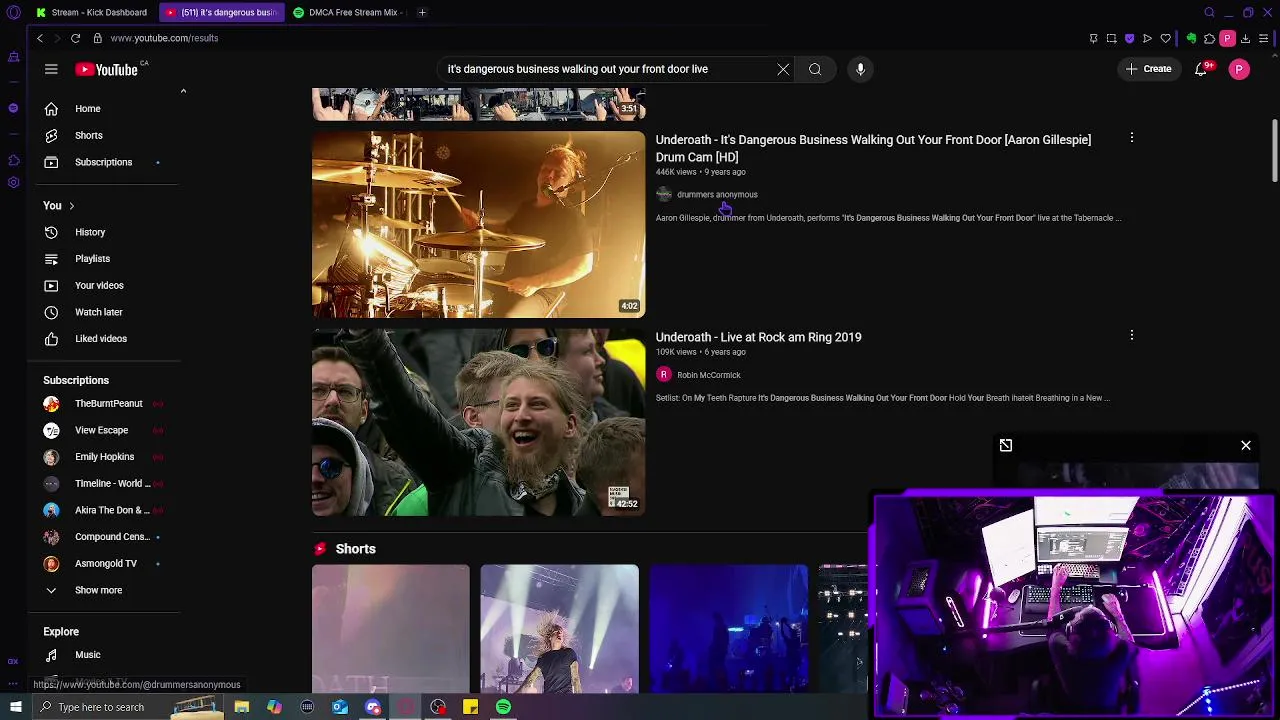Click the pin icon in address bar
This screenshot has width=1280, height=720.
pos(1093,38)
